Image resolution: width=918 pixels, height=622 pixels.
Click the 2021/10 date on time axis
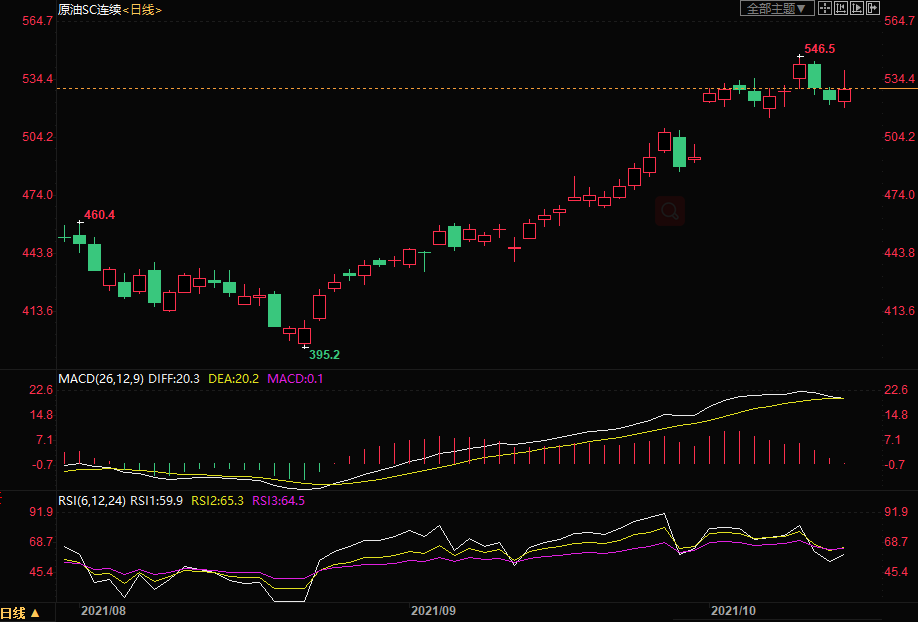(732, 609)
